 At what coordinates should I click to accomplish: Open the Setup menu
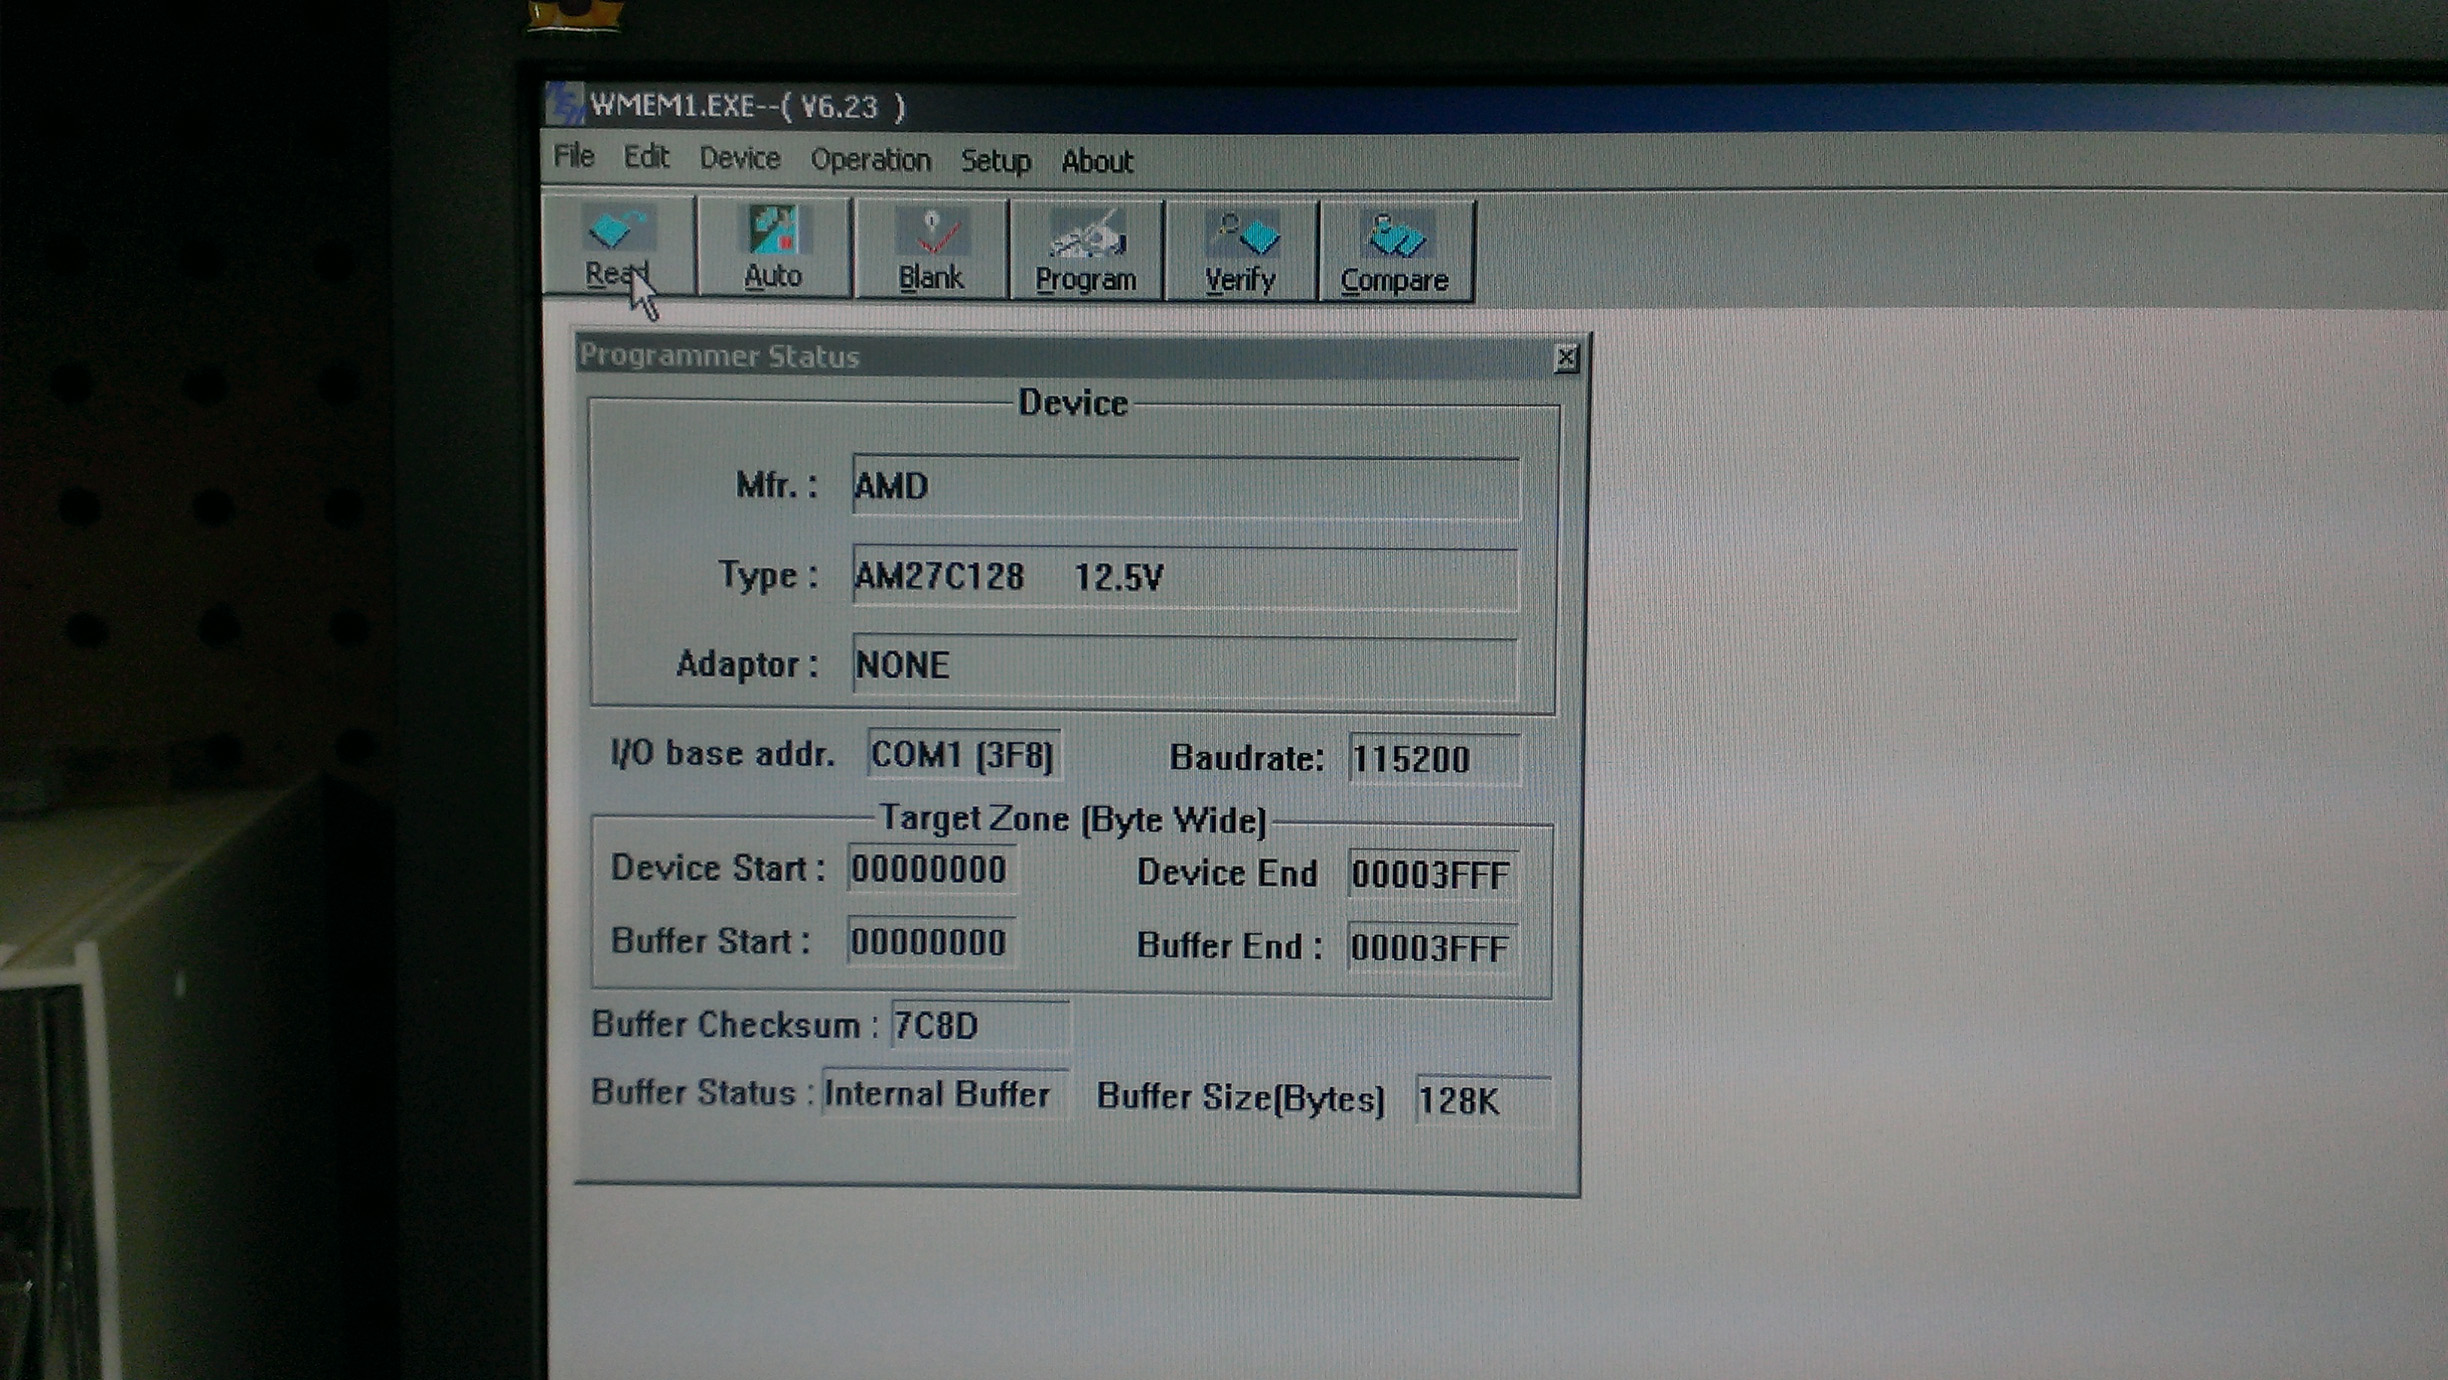[995, 161]
